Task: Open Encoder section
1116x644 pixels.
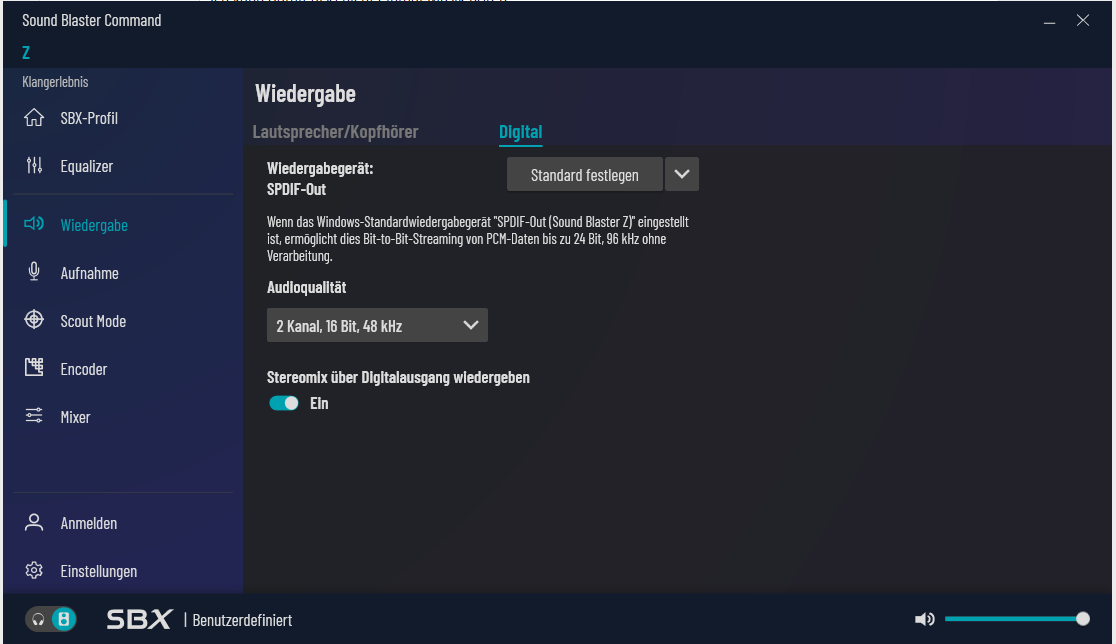Action: (x=84, y=369)
